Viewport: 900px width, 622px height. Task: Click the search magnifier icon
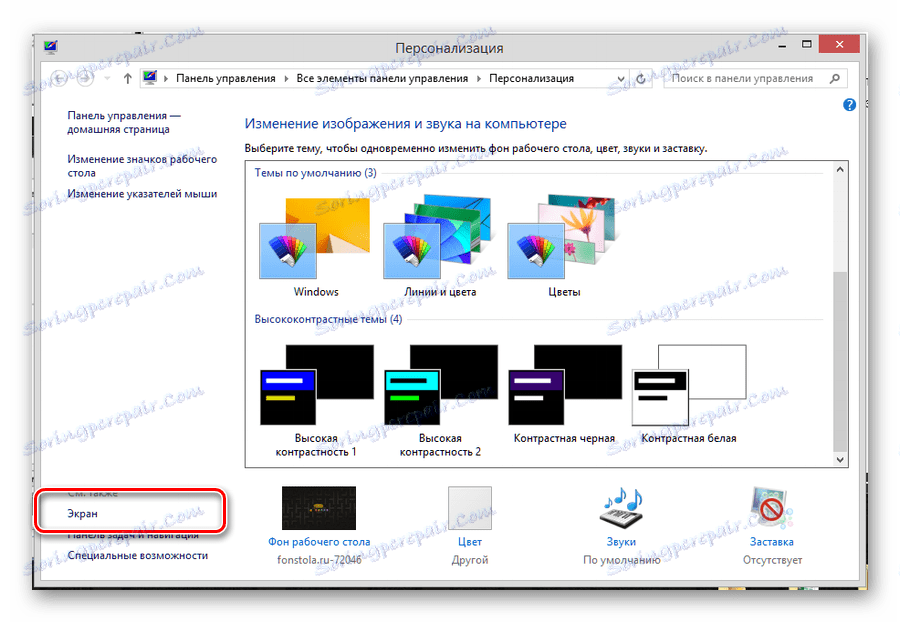(x=835, y=79)
